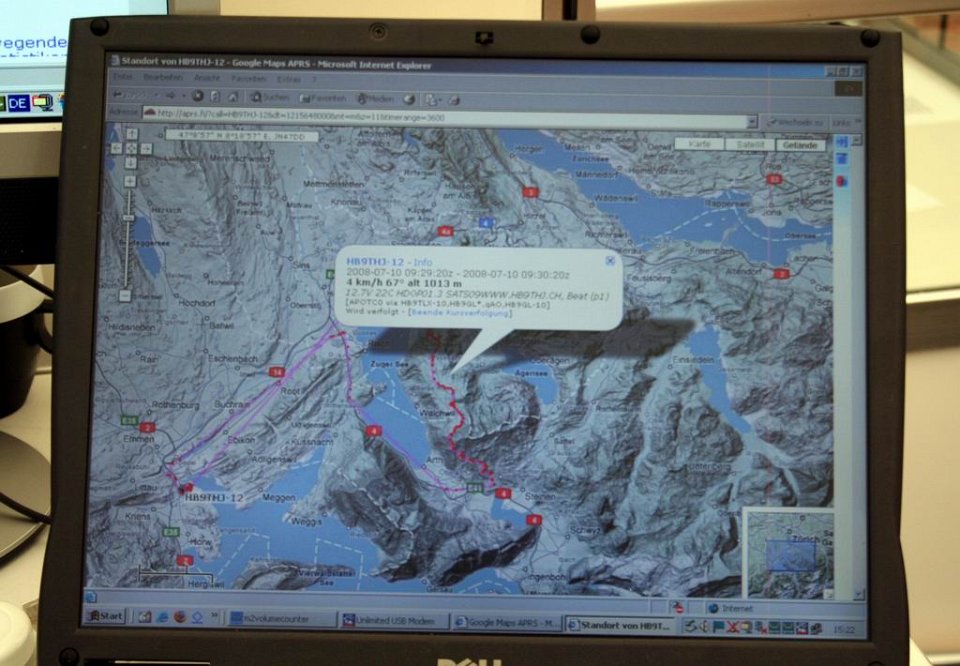
Task: Close the station info popup
Action: click(x=610, y=261)
